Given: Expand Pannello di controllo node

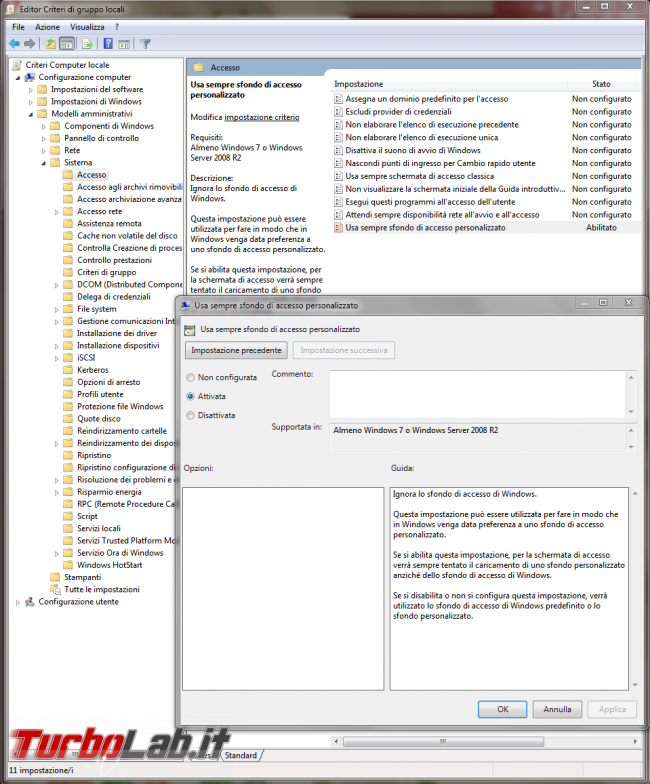Looking at the screenshot, I should click(44, 138).
